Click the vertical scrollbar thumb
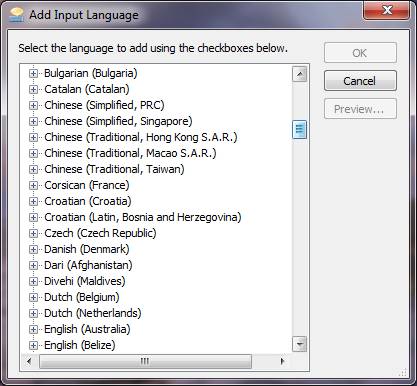This screenshot has width=417, height=386. (x=299, y=129)
